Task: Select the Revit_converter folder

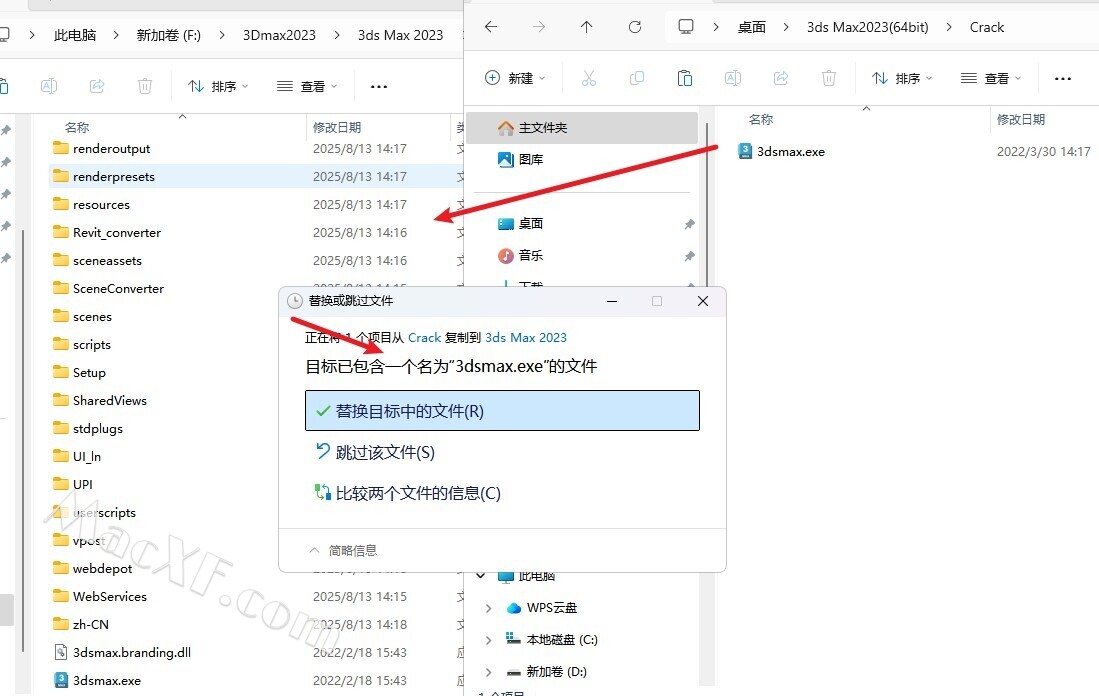Action: click(107, 232)
